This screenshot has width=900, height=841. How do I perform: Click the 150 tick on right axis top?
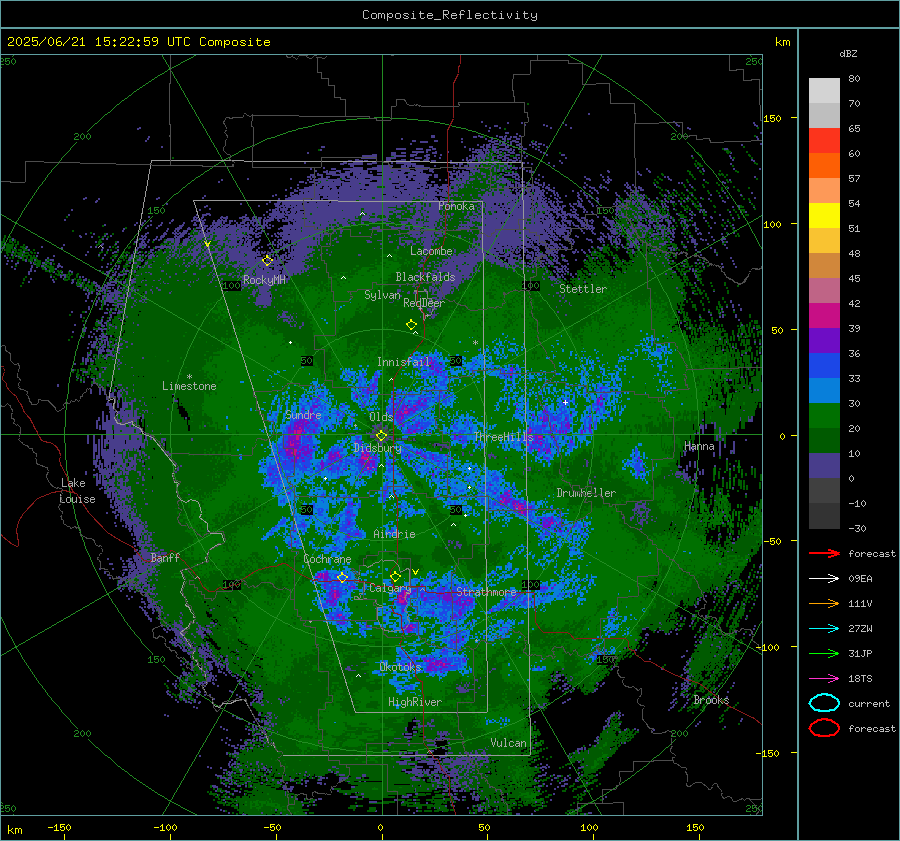point(772,118)
